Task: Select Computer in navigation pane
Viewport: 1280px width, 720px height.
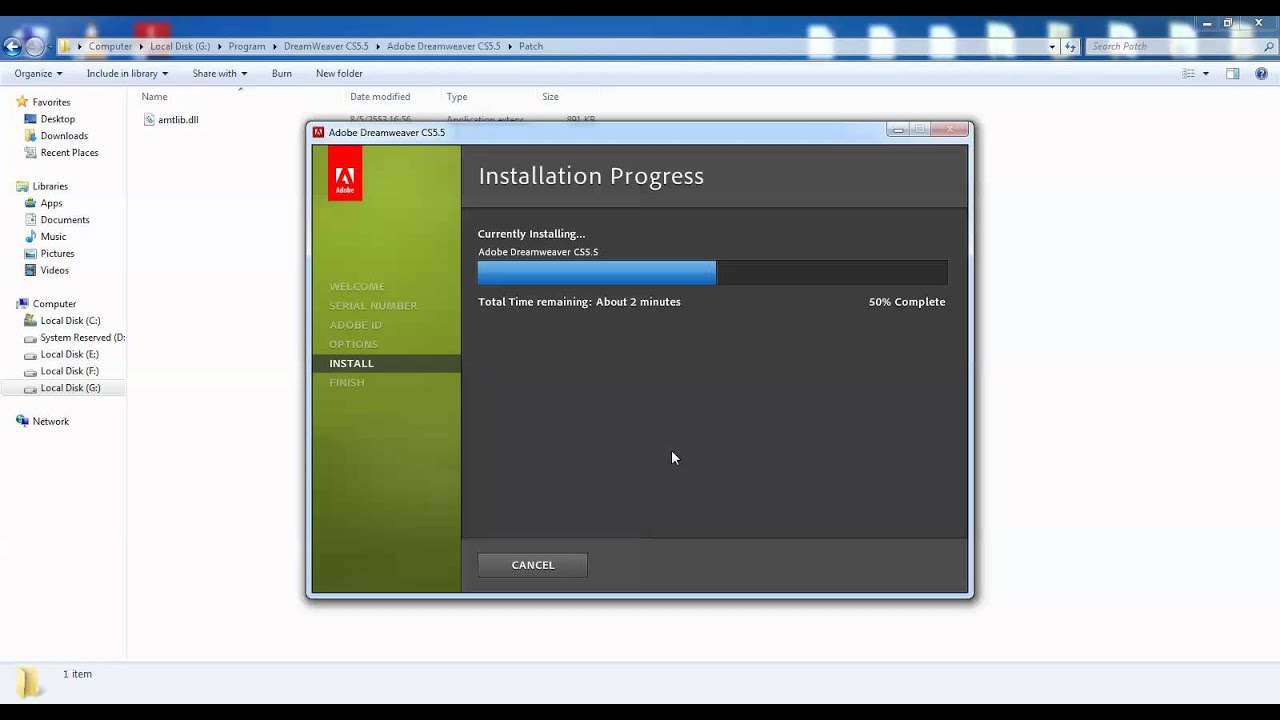Action: pyautogui.click(x=54, y=304)
